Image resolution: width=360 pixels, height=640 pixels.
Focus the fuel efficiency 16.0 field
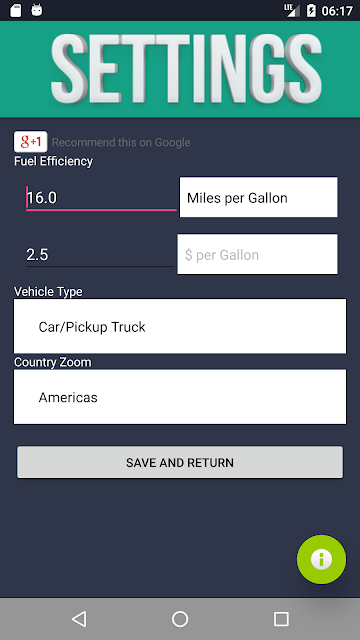[x=101, y=198]
